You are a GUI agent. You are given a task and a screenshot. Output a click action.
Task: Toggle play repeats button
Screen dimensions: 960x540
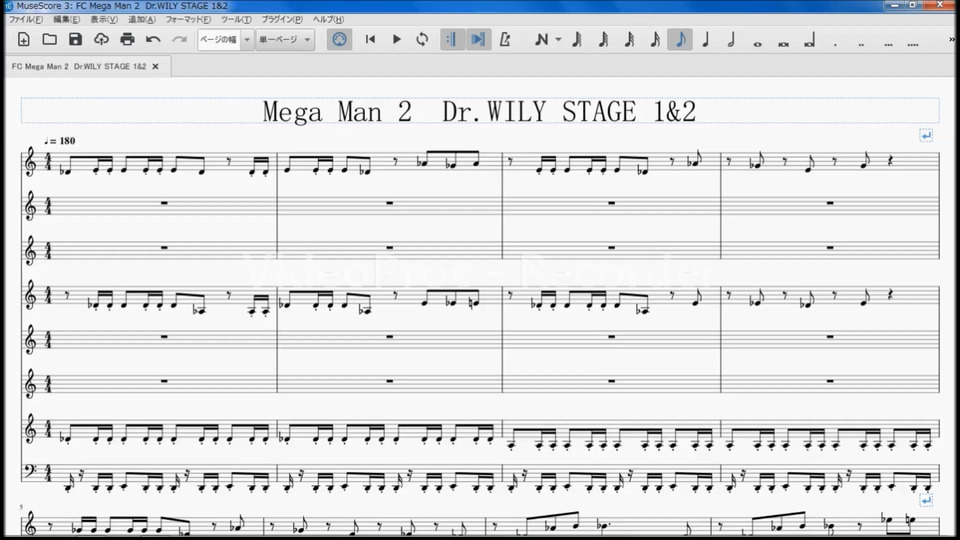click(451, 40)
